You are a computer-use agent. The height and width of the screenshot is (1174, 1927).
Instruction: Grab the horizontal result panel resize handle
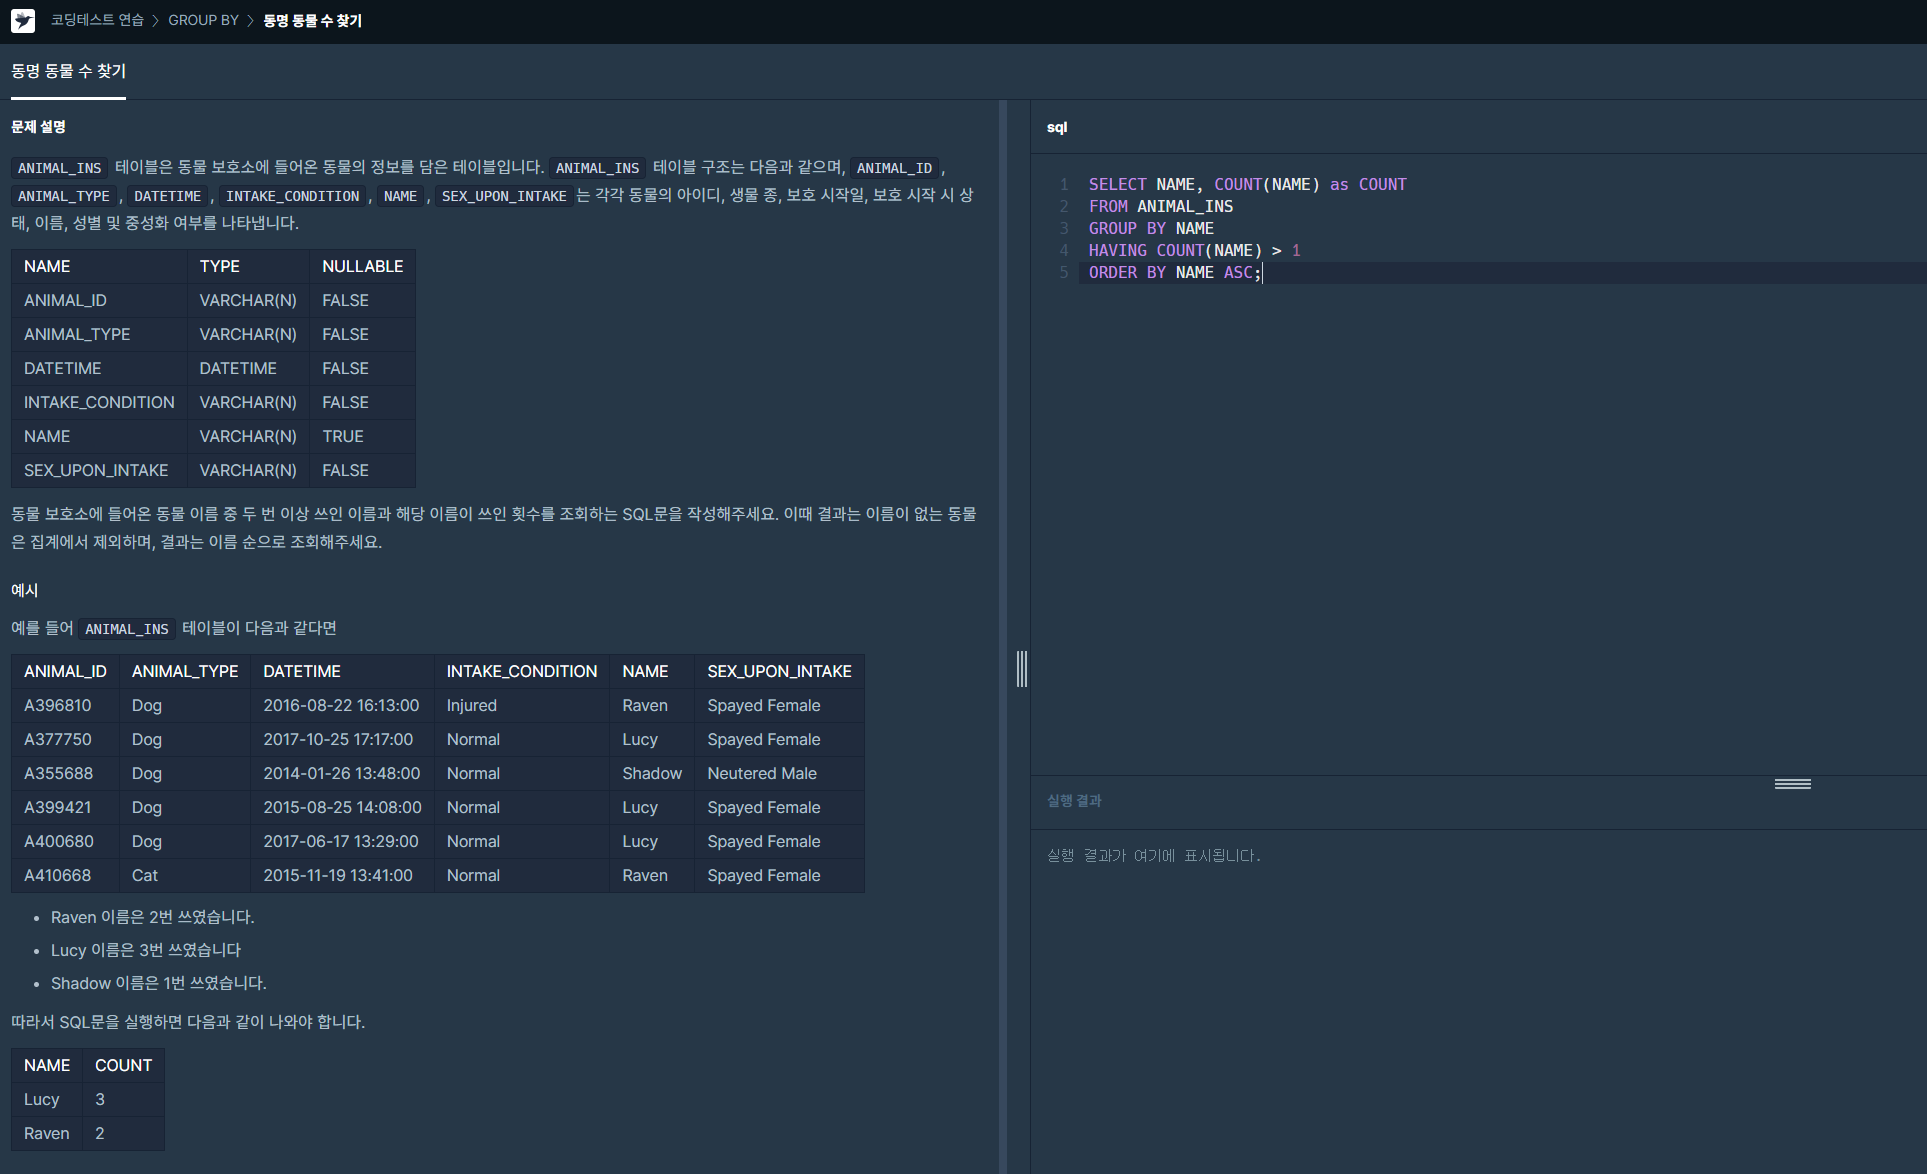1792,784
